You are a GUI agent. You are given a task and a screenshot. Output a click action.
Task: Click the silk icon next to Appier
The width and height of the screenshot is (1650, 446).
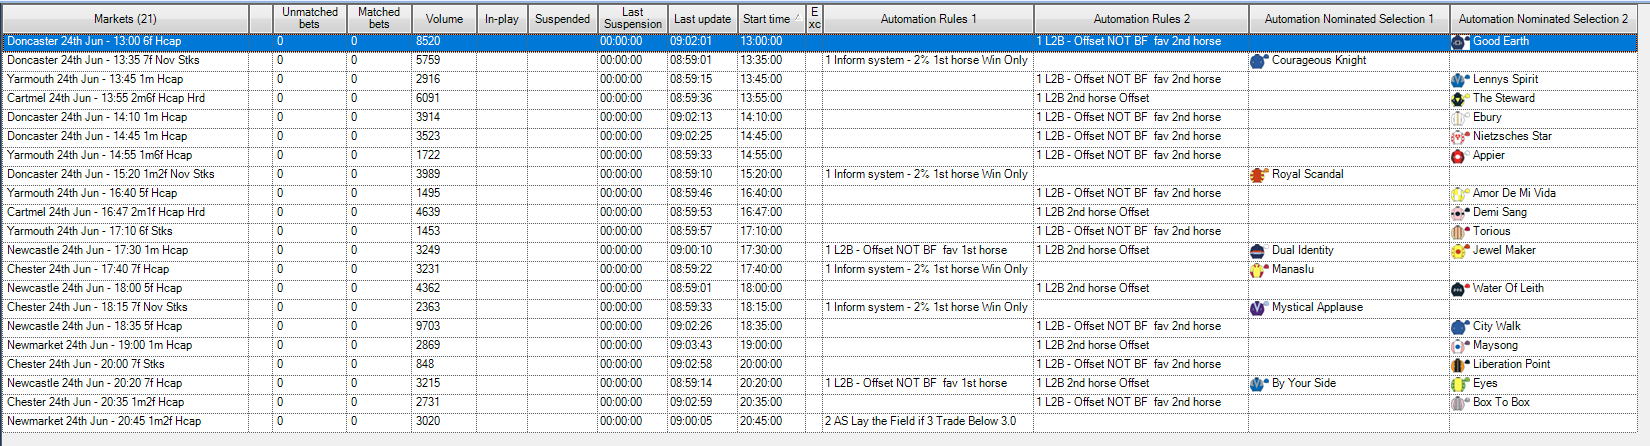[x=1459, y=156]
